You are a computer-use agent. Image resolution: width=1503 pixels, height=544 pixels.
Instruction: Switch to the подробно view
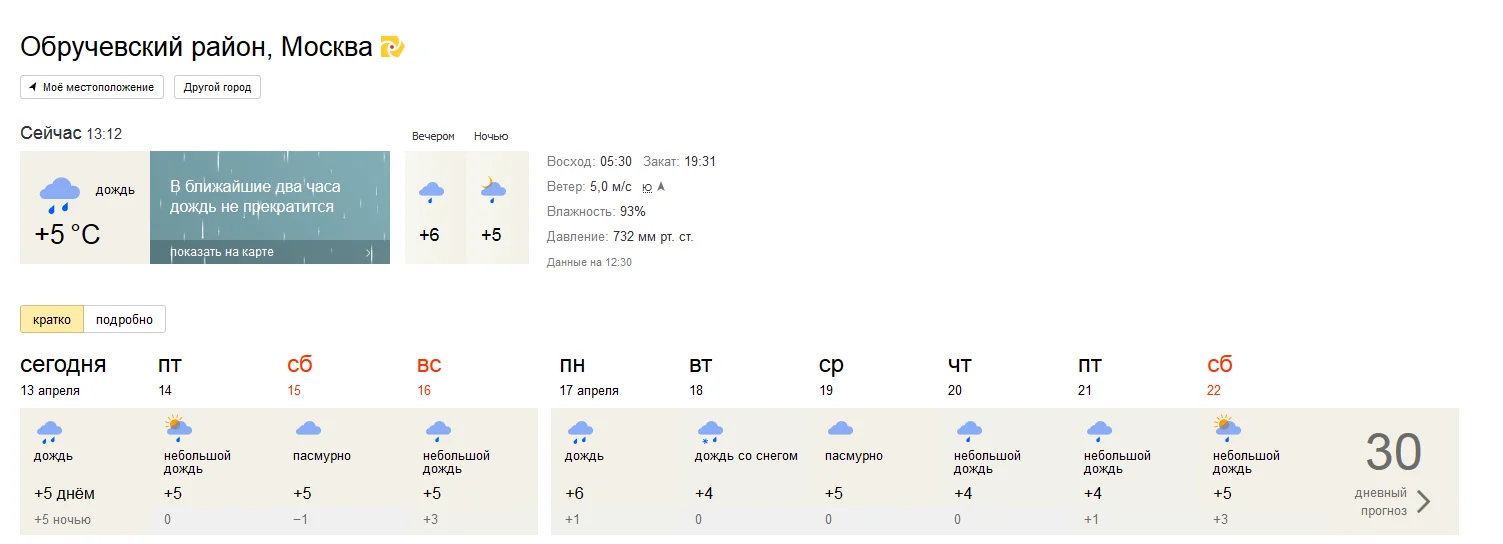[x=124, y=320]
